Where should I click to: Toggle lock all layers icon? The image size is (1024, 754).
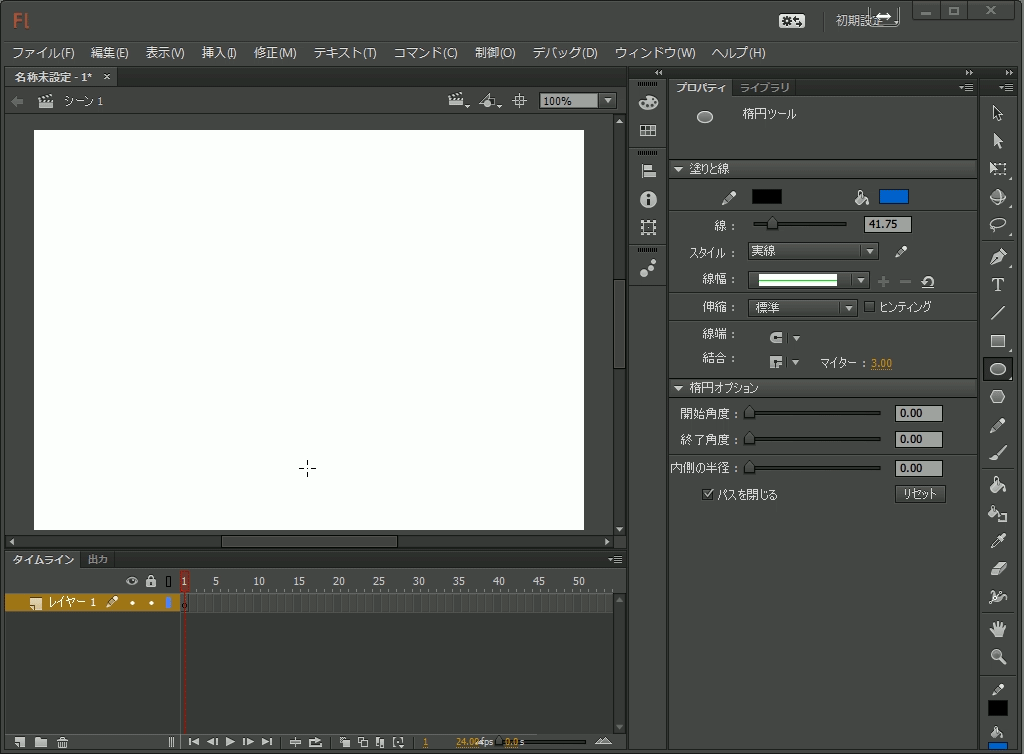click(151, 580)
